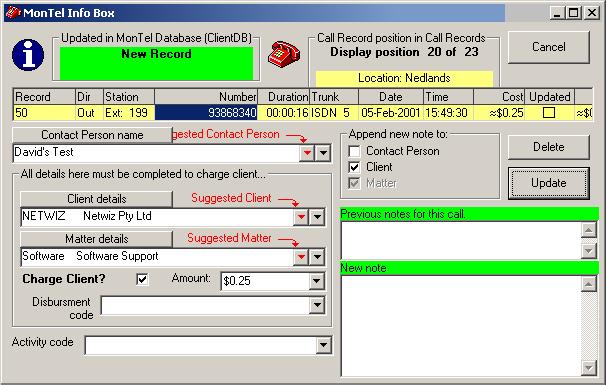The width and height of the screenshot is (606, 385).
Task: Click the Trunk column header
Action: (x=334, y=97)
